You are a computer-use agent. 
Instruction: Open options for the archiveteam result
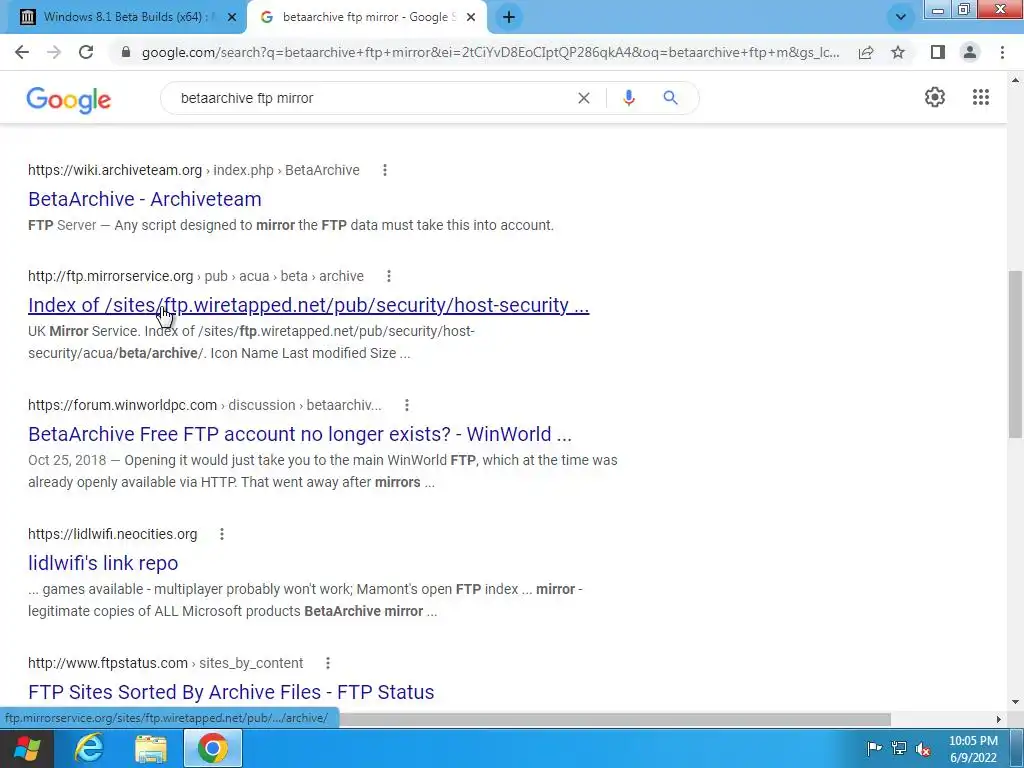point(385,170)
